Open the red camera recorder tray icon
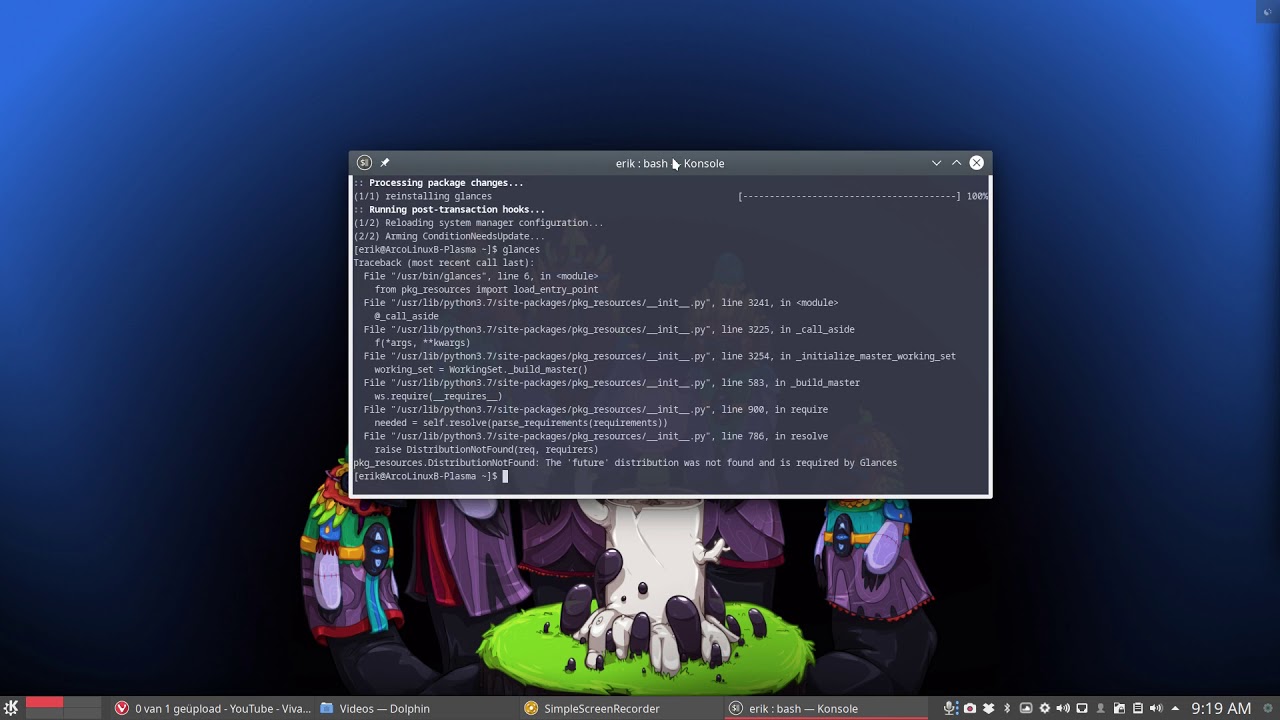The width and height of the screenshot is (1280, 720). (x=970, y=708)
